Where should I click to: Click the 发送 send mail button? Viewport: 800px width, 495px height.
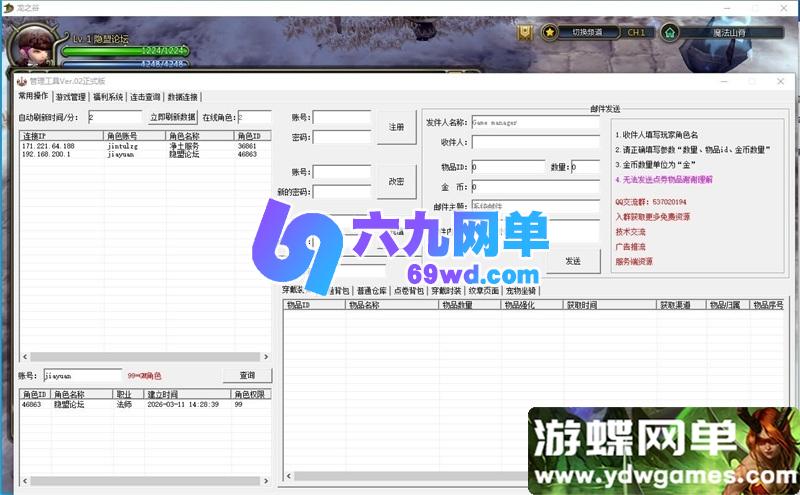pos(573,261)
